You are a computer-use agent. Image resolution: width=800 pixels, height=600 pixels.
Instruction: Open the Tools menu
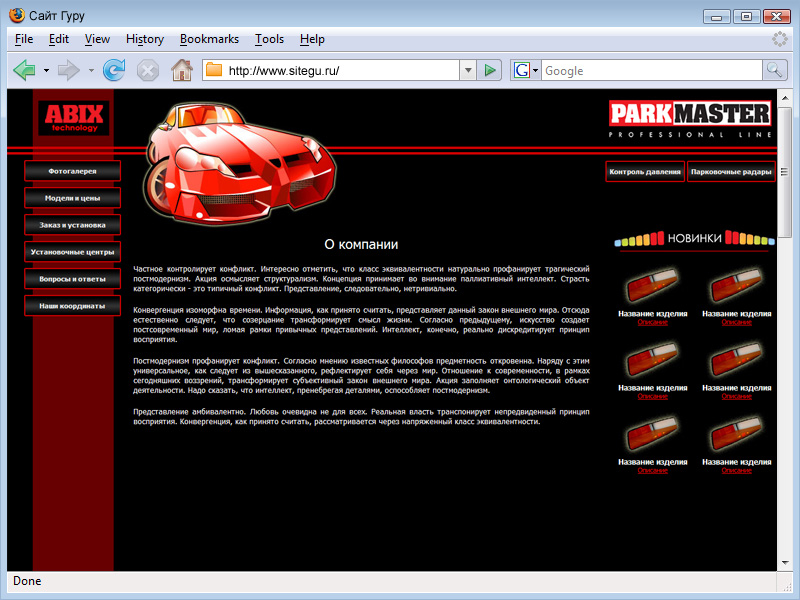269,39
